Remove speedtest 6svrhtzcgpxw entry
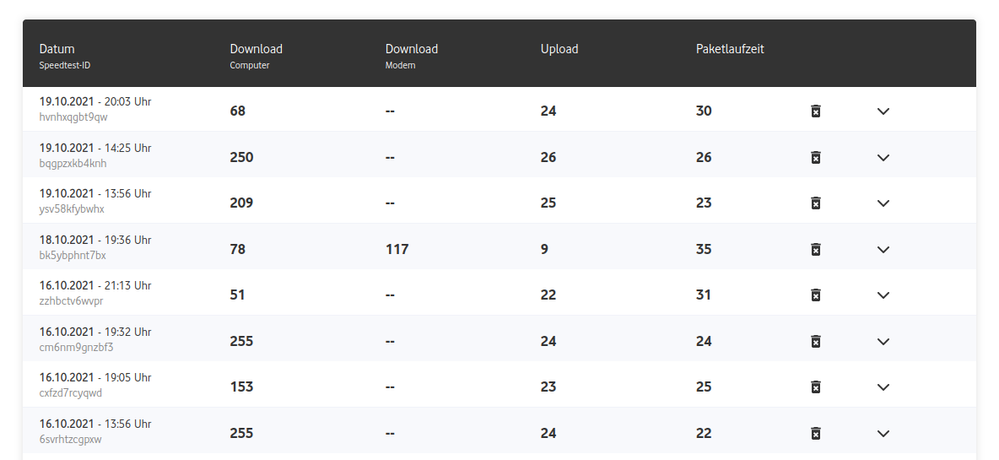 816,433
